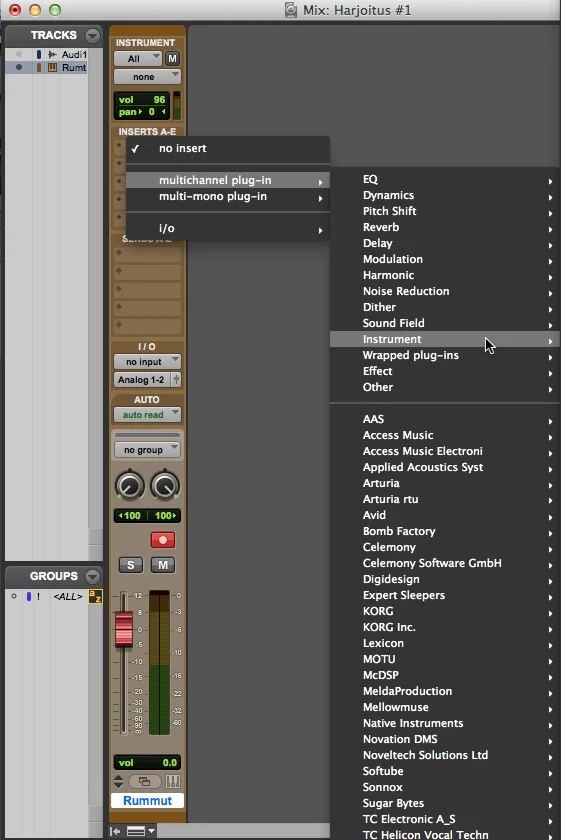The height and width of the screenshot is (840, 561).
Task: Open the Dynamics category
Action: pyautogui.click(x=445, y=196)
